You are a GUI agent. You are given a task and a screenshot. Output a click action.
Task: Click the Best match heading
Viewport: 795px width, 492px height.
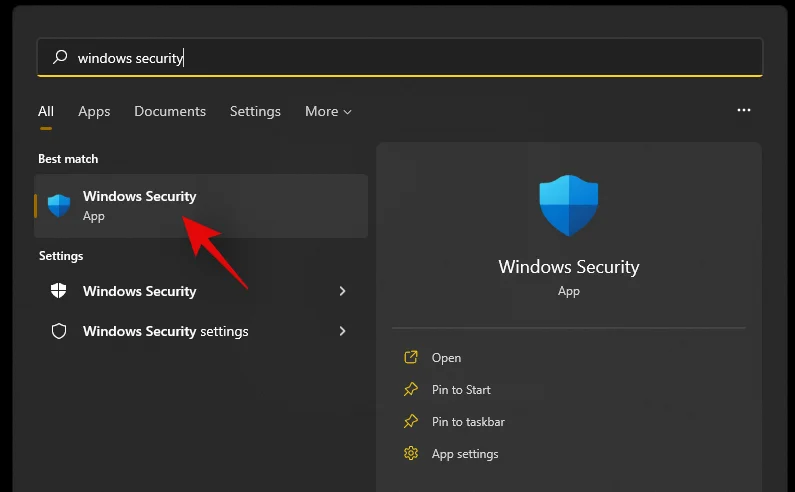click(68, 159)
